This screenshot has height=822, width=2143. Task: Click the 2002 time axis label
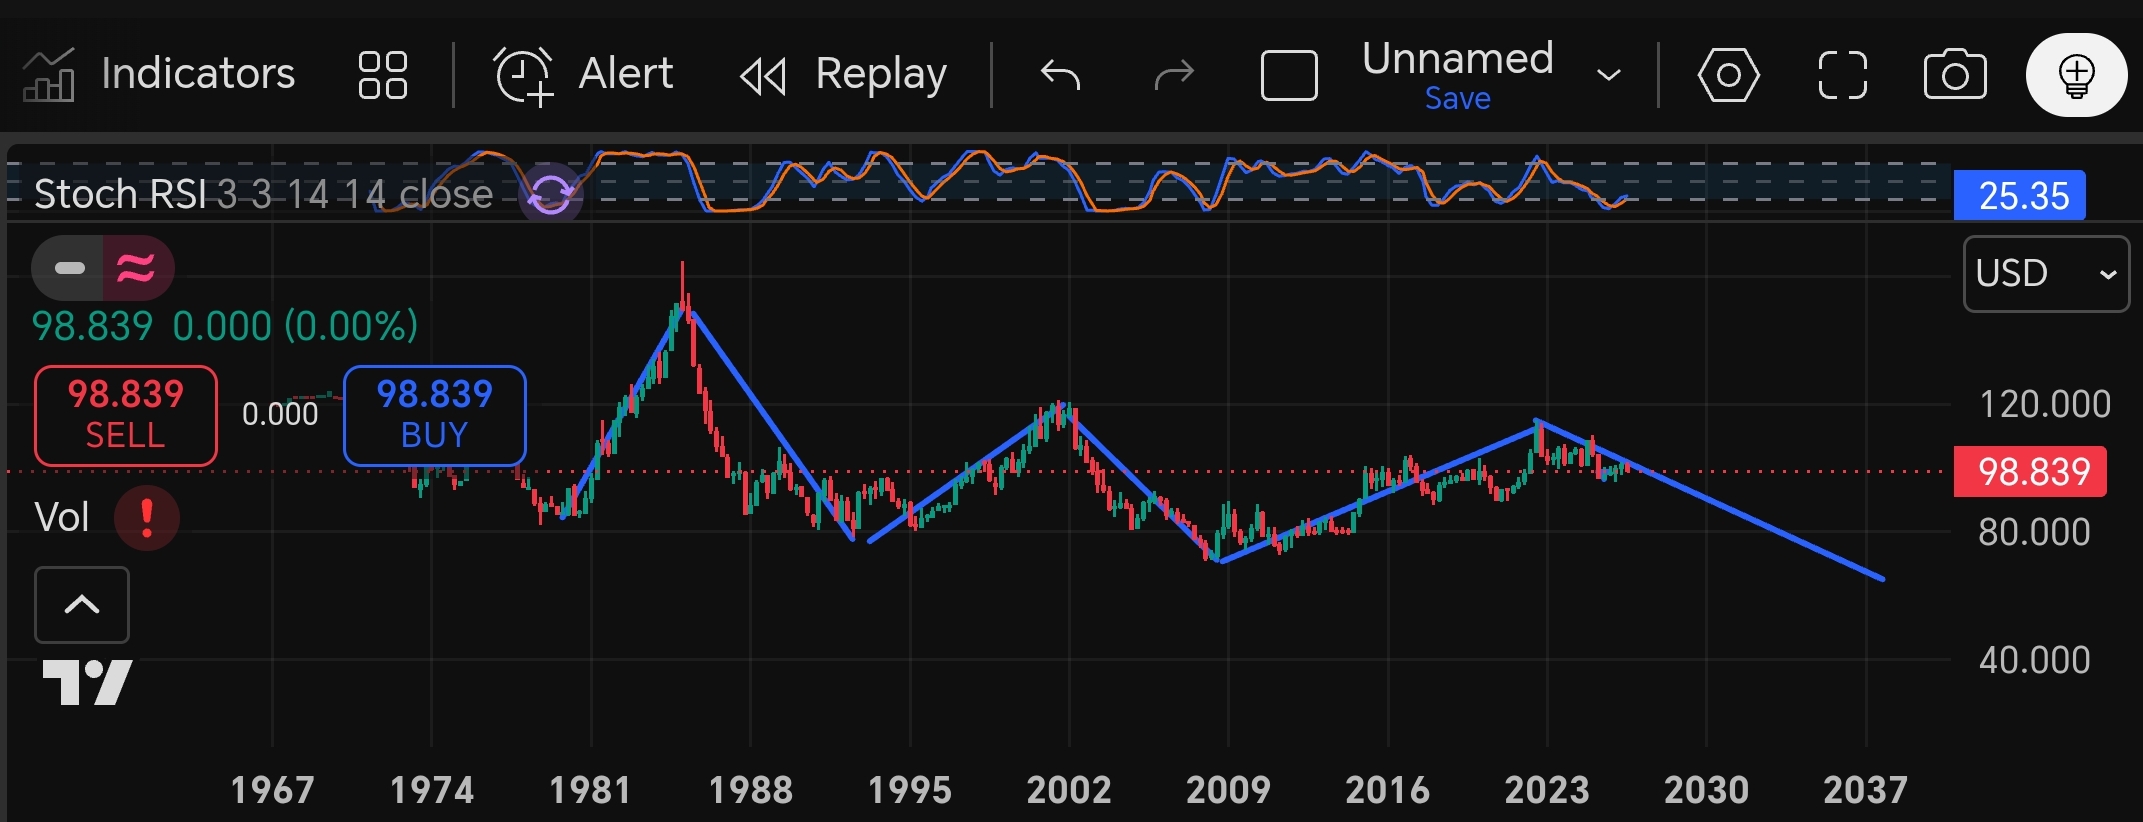coord(1069,791)
